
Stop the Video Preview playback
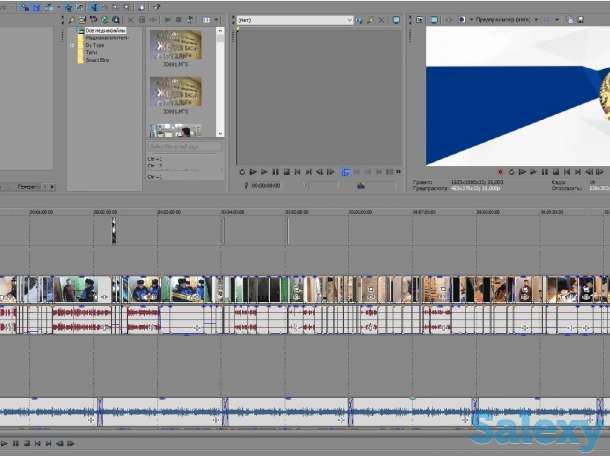(556, 172)
